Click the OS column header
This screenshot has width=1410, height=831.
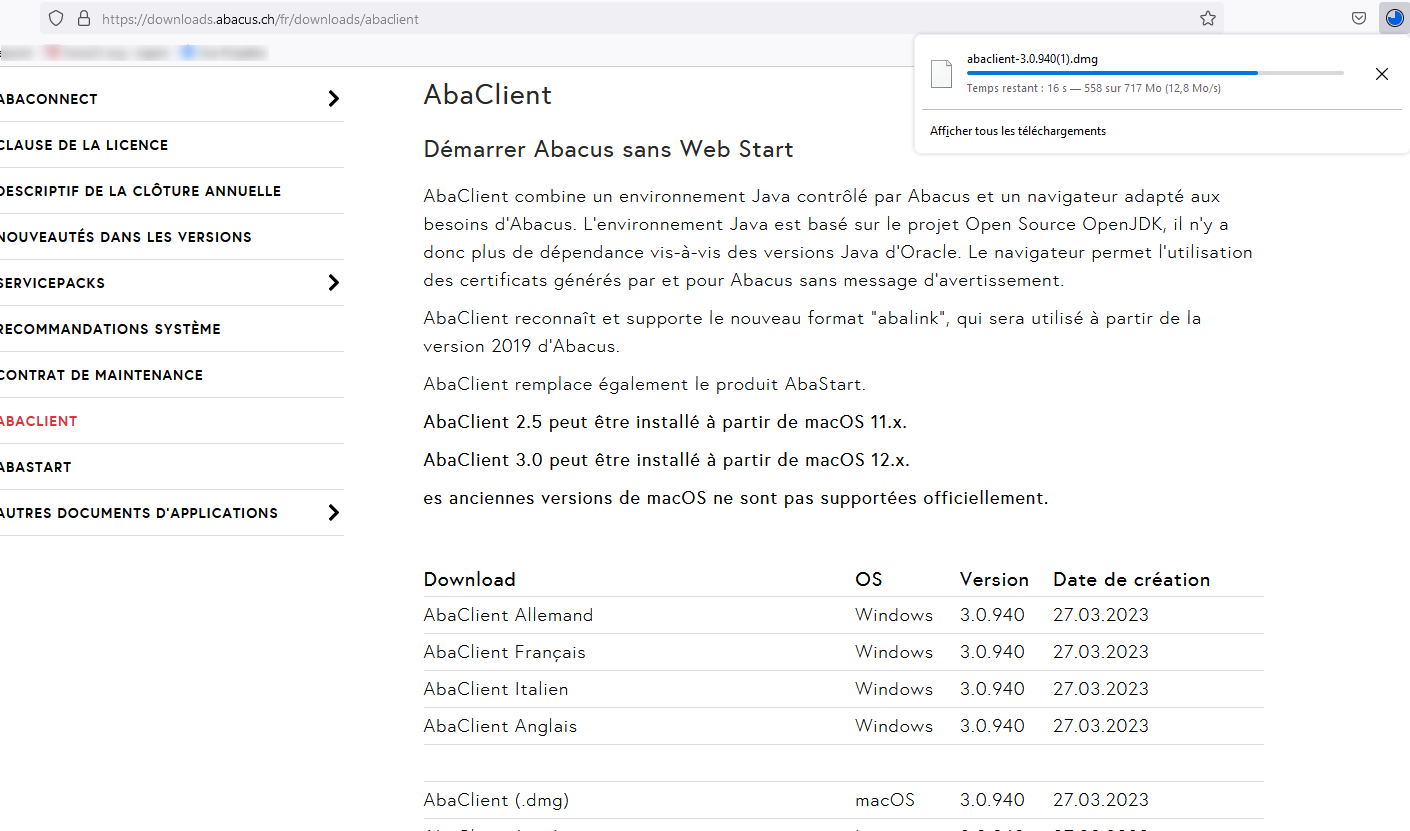point(869,580)
